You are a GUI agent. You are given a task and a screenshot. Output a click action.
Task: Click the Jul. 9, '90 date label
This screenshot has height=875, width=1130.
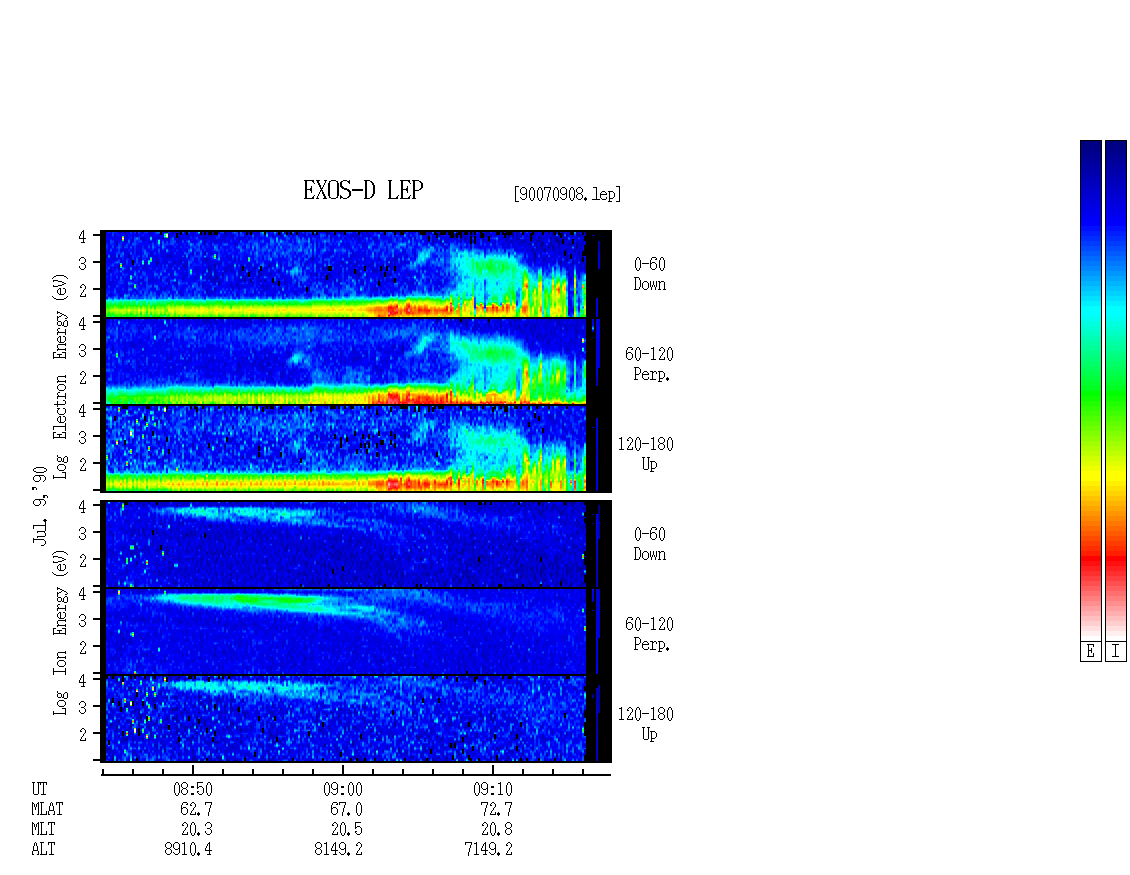tap(40, 506)
